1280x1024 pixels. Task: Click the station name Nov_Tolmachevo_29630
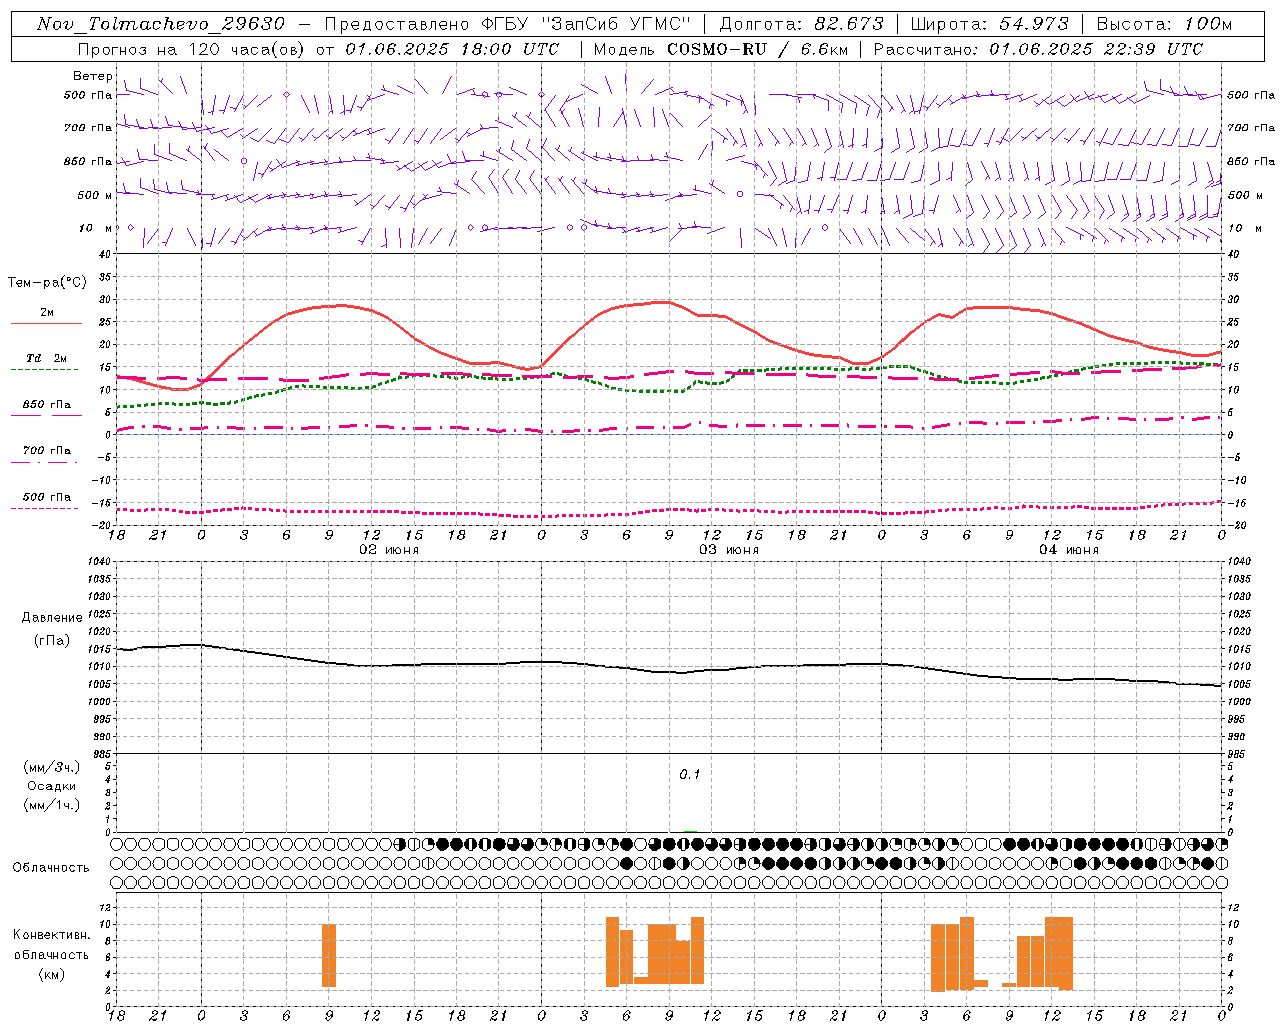[x=161, y=24]
